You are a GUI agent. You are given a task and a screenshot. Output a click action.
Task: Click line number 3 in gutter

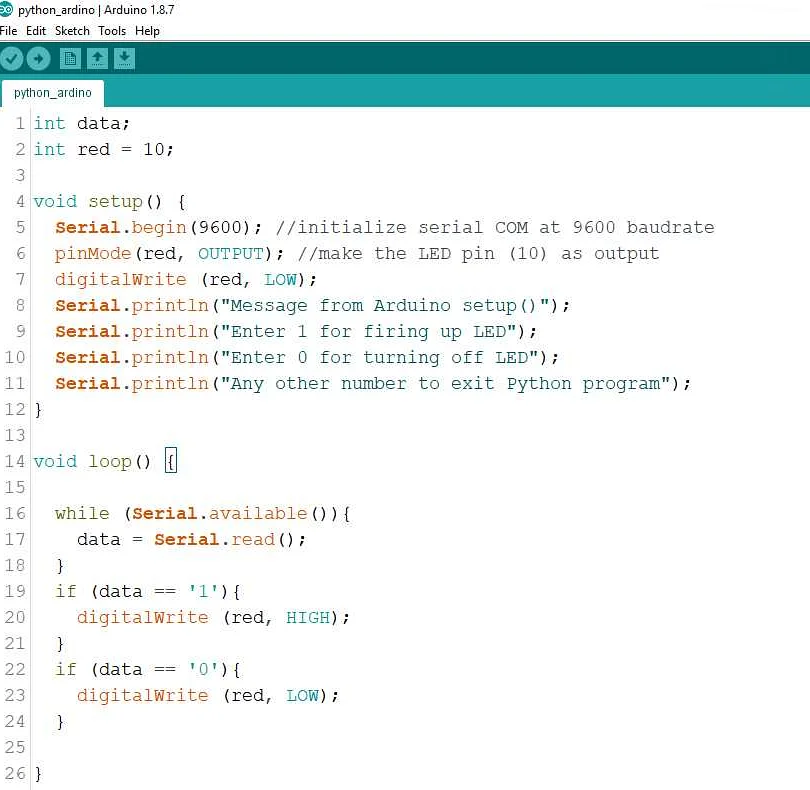[20, 175]
